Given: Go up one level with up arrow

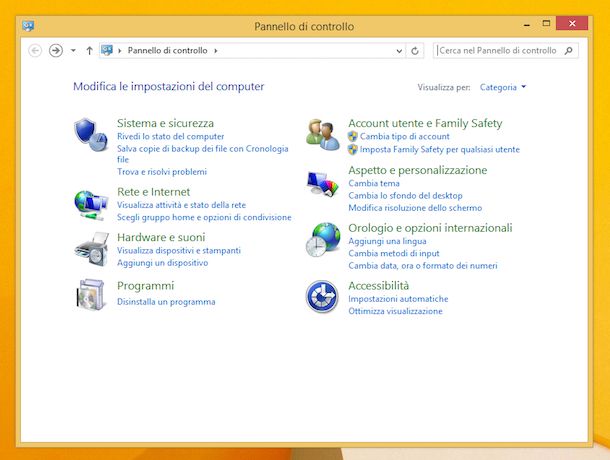Looking at the screenshot, I should (89, 51).
